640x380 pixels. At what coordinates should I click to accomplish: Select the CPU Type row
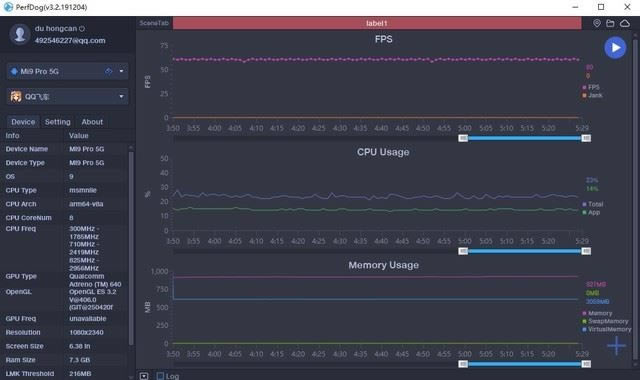coord(64,191)
